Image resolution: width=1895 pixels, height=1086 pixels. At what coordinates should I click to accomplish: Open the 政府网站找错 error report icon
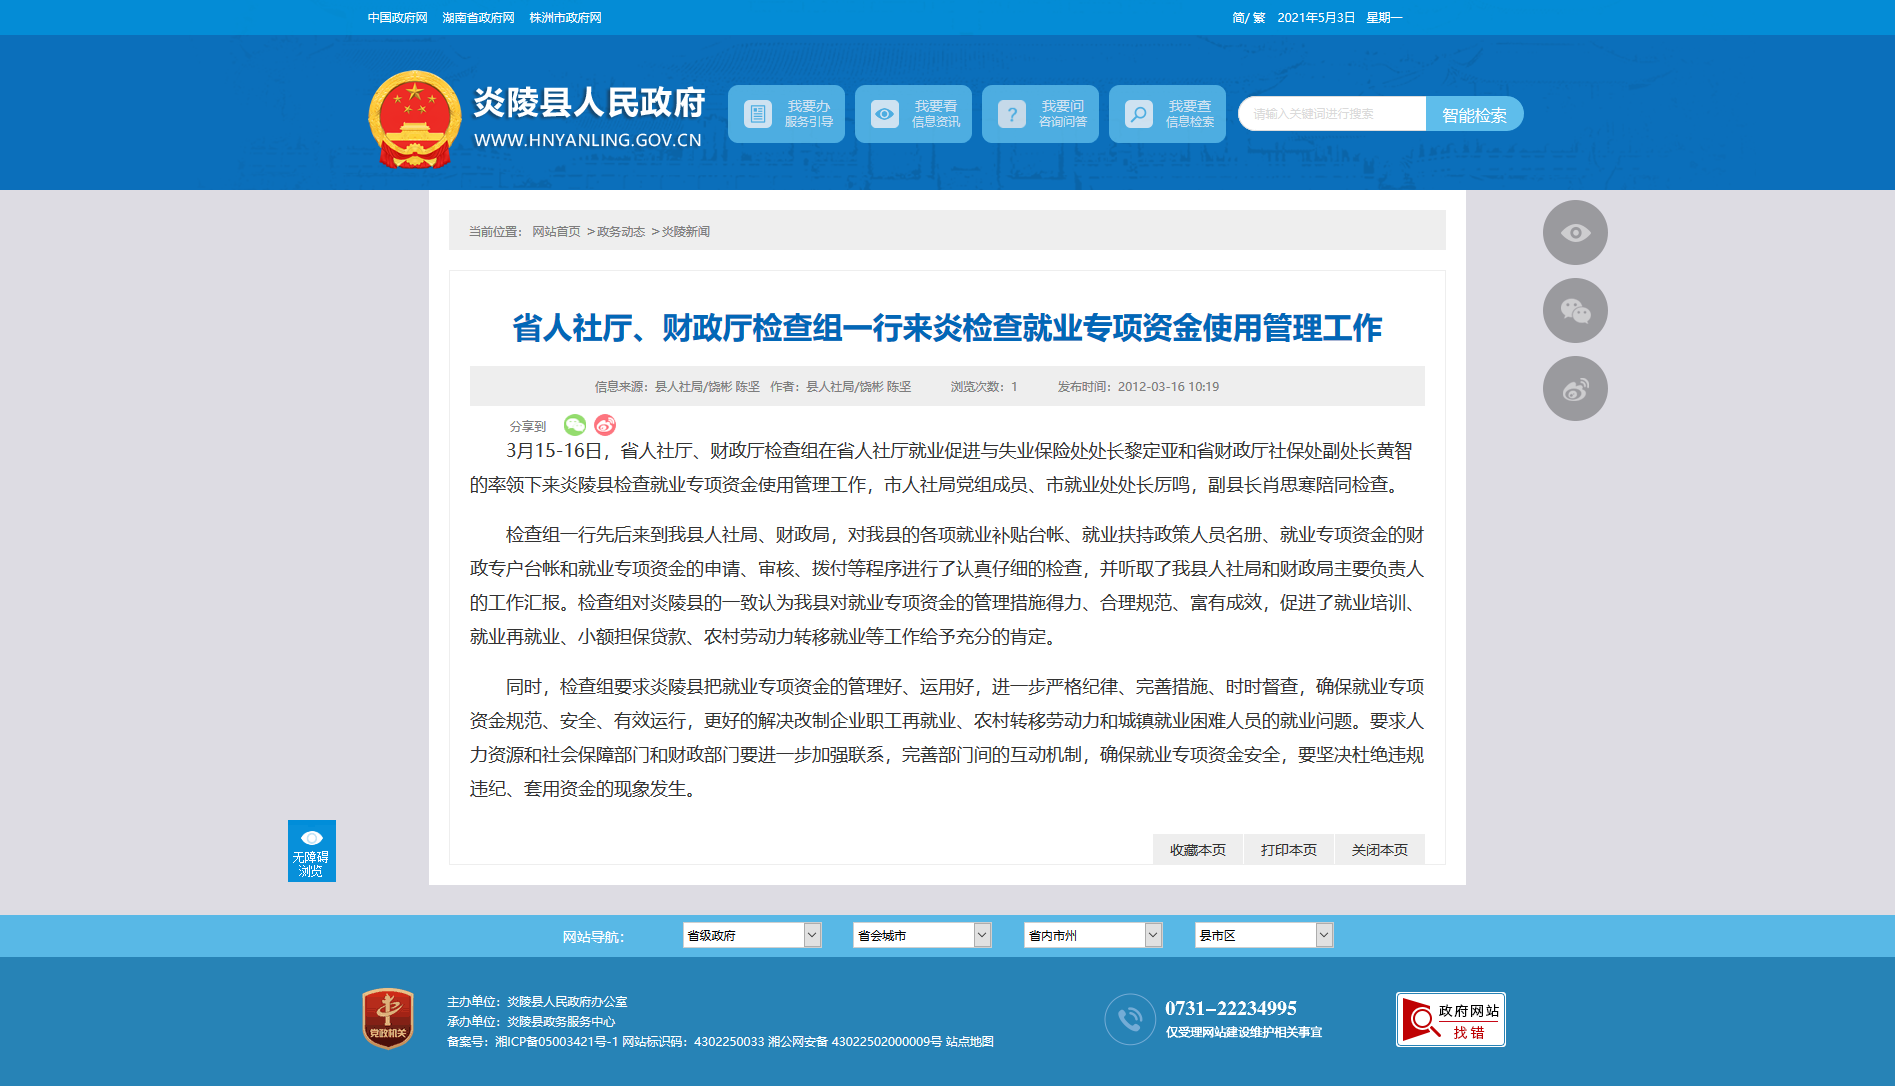pos(1450,1020)
